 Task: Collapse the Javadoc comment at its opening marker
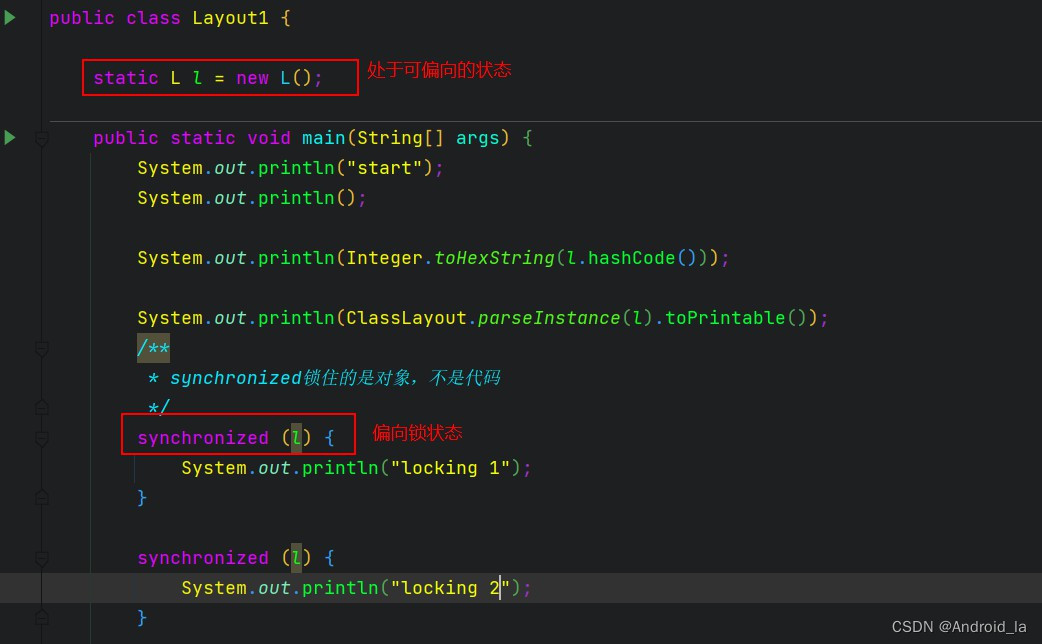point(42,348)
